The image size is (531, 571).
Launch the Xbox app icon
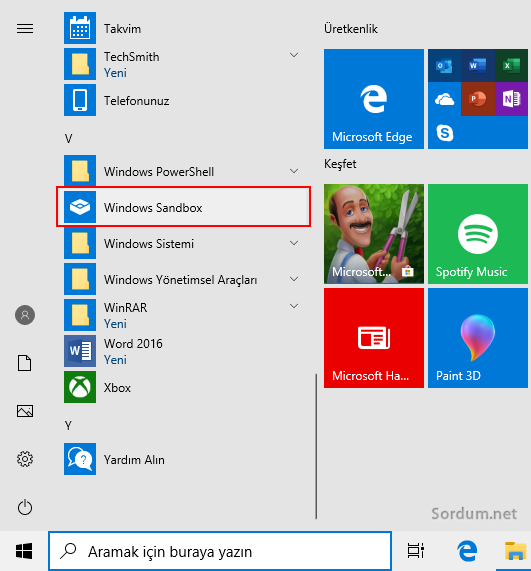80,387
